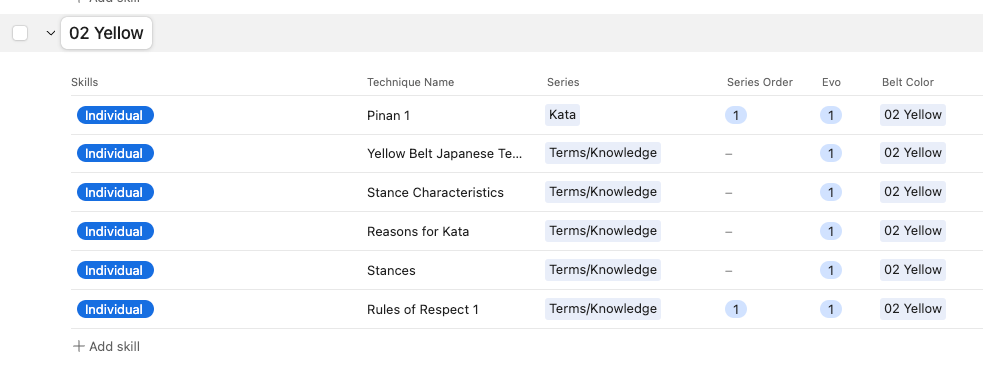Click the Add skill link
The image size is (983, 380).
[x=107, y=346]
